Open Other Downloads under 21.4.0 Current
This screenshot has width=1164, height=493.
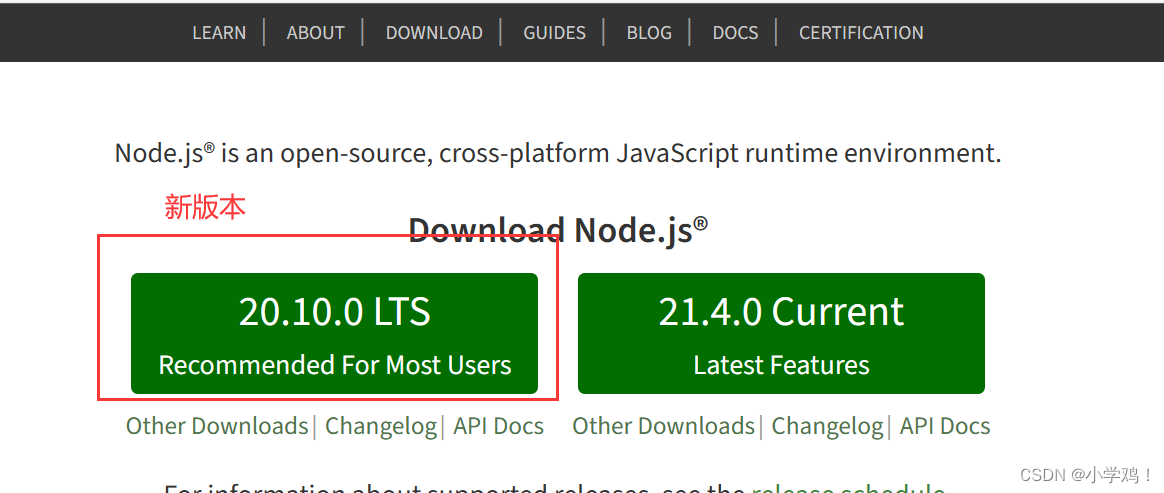click(664, 426)
